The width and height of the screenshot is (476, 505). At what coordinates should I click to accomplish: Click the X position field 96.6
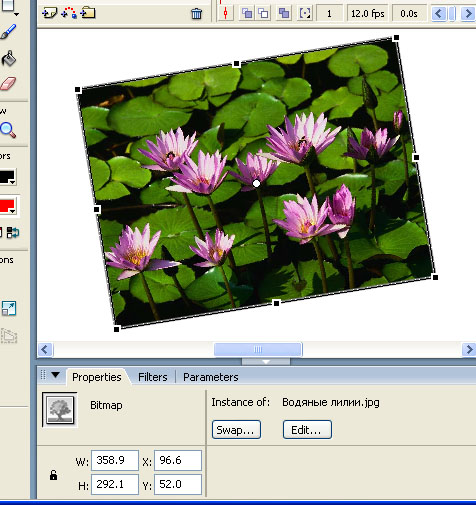tap(178, 460)
